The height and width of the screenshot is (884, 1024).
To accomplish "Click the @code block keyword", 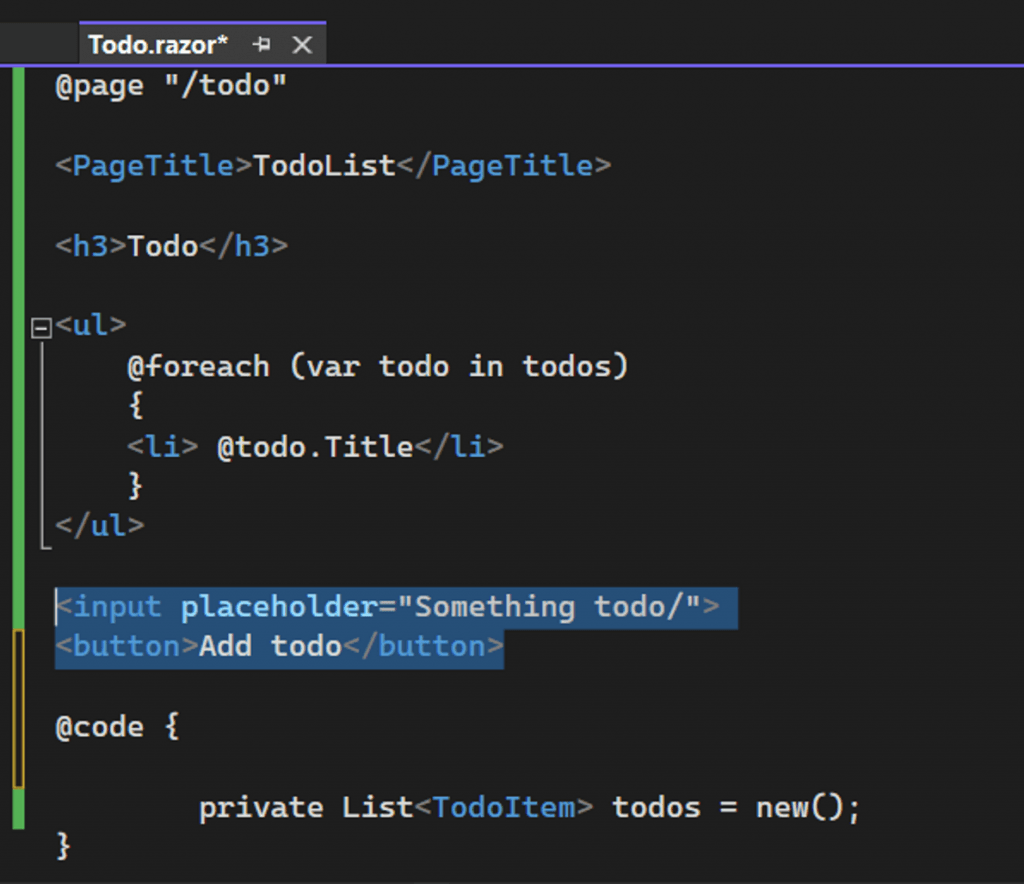I will [x=100, y=727].
